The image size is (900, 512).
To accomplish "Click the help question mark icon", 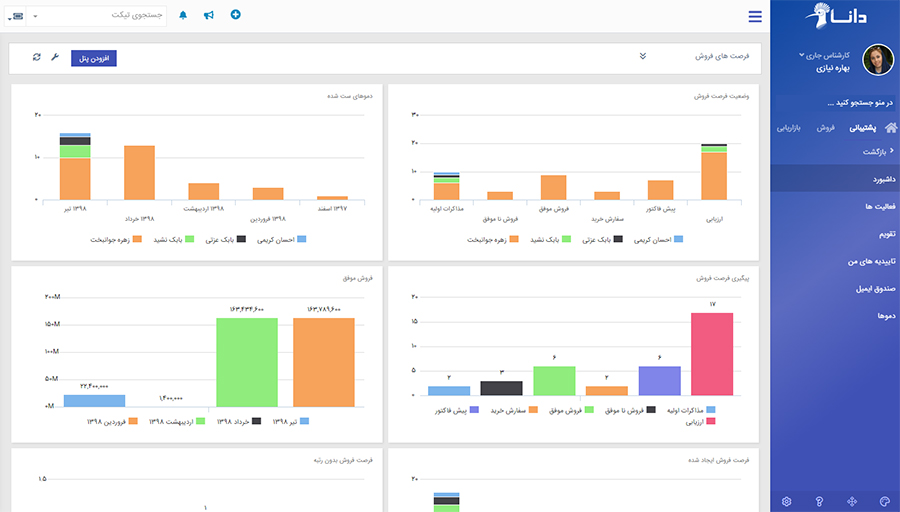I will [819, 501].
